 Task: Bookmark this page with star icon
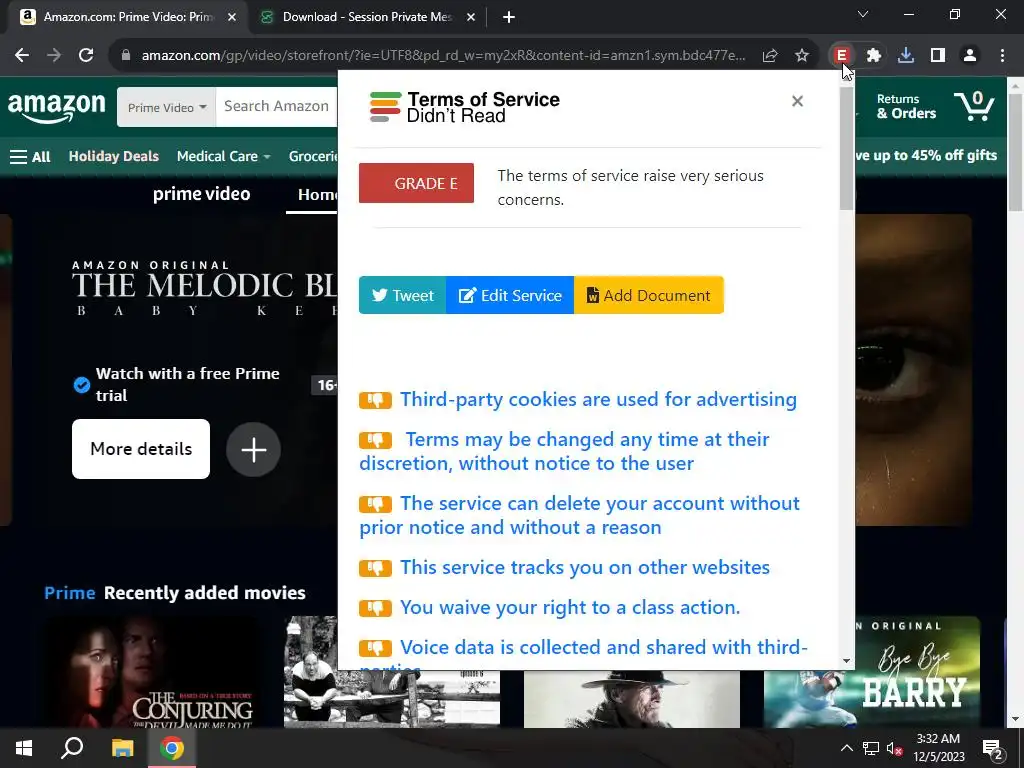(x=802, y=56)
